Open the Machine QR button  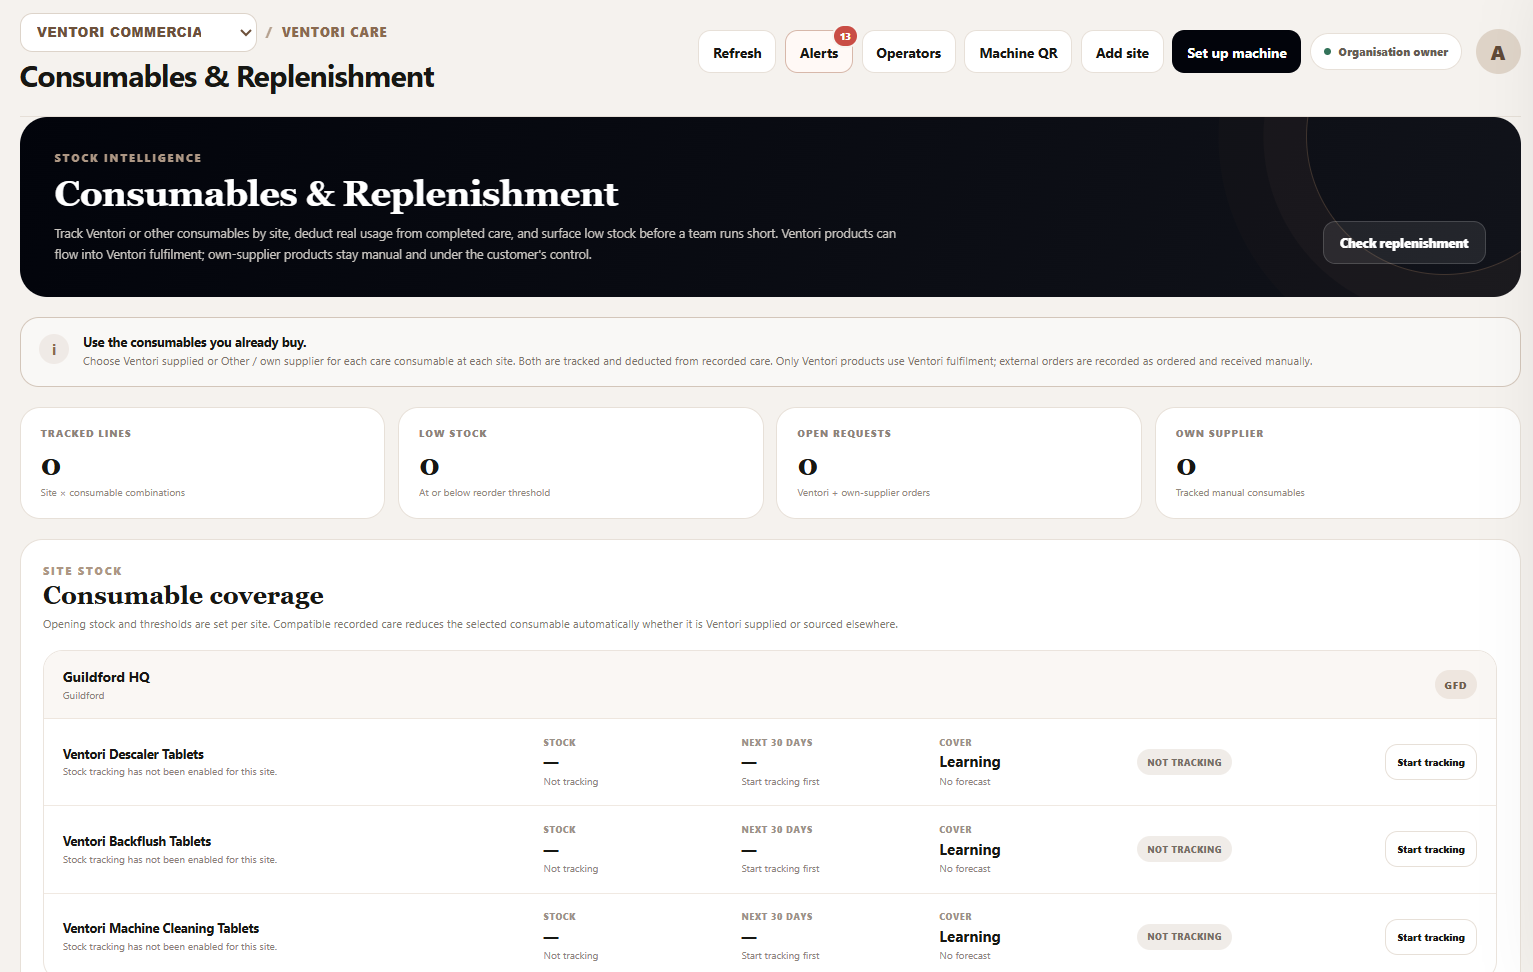click(1018, 53)
